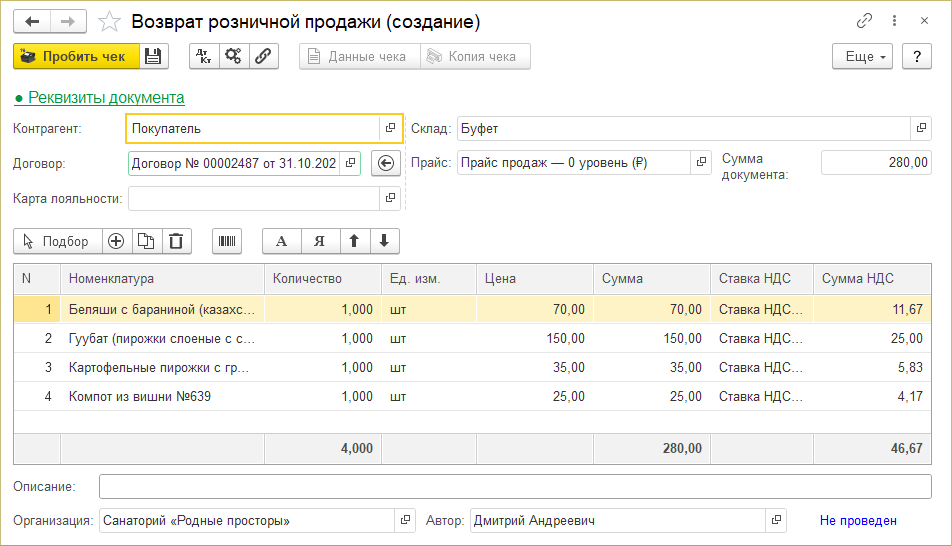Open the Еще dropdown menu
952x546 pixels.
[862, 57]
